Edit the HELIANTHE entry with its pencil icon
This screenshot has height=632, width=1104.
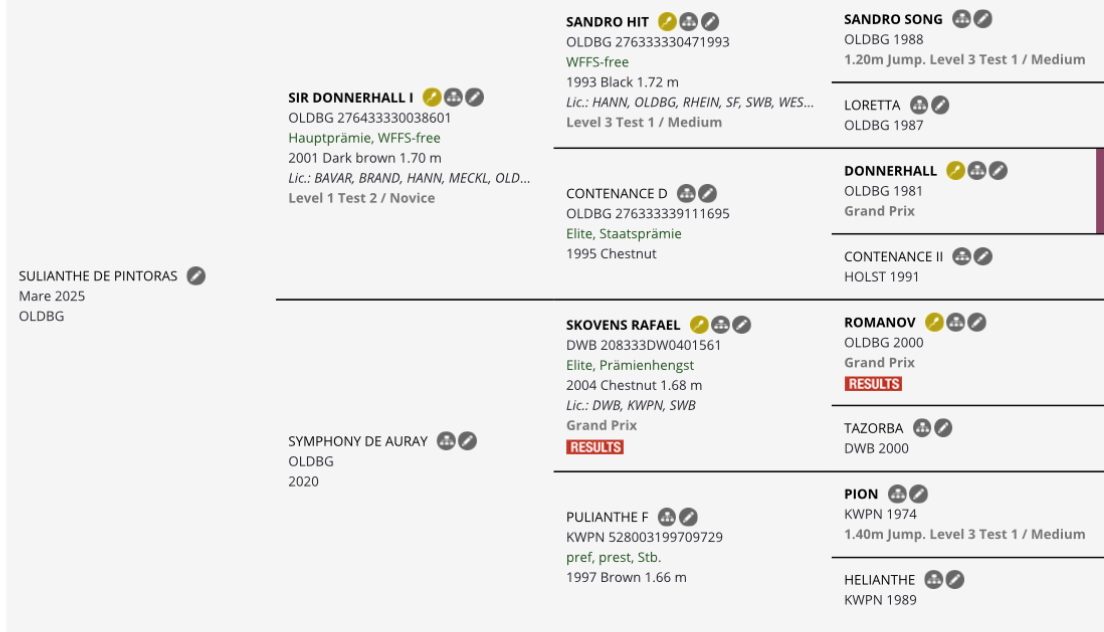(x=955, y=580)
